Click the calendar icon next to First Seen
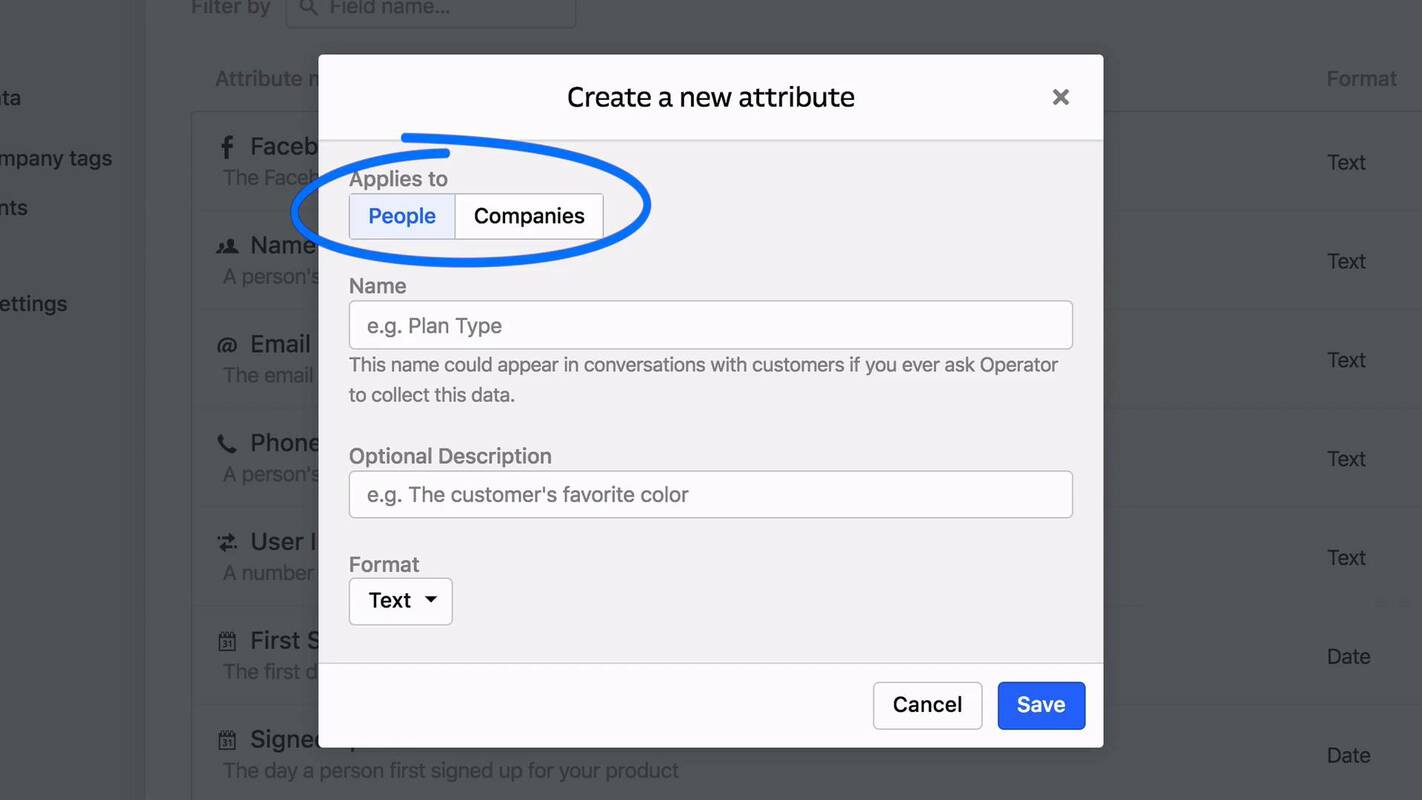1422x800 pixels. tap(225, 639)
